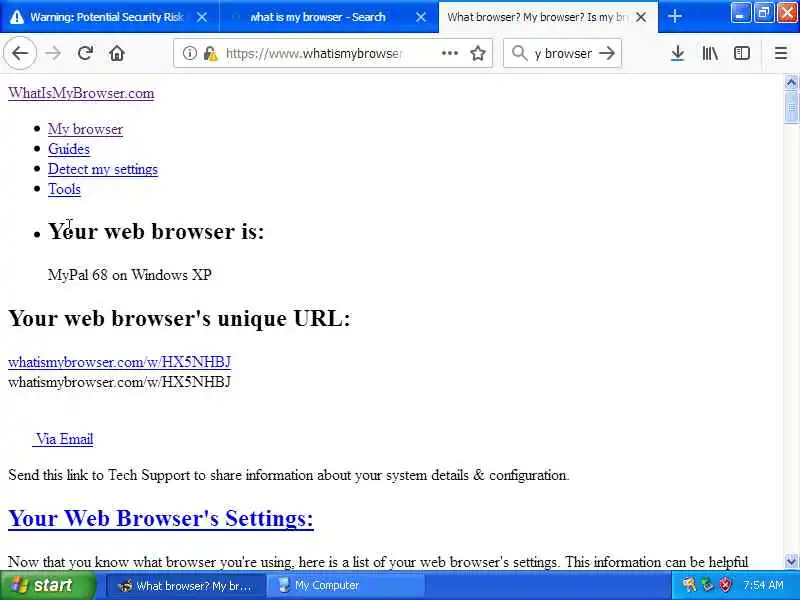
Task: Click scrollbar up arrow
Action: (x=791, y=82)
